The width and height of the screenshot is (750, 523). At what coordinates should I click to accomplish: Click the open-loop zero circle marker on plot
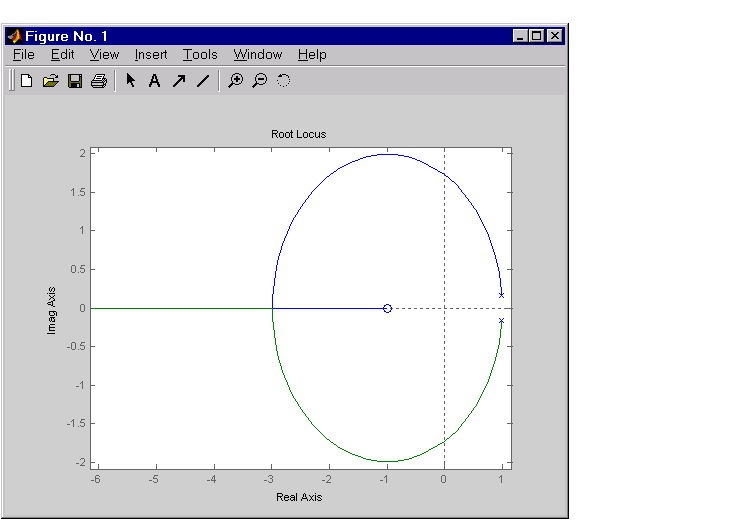[387, 308]
